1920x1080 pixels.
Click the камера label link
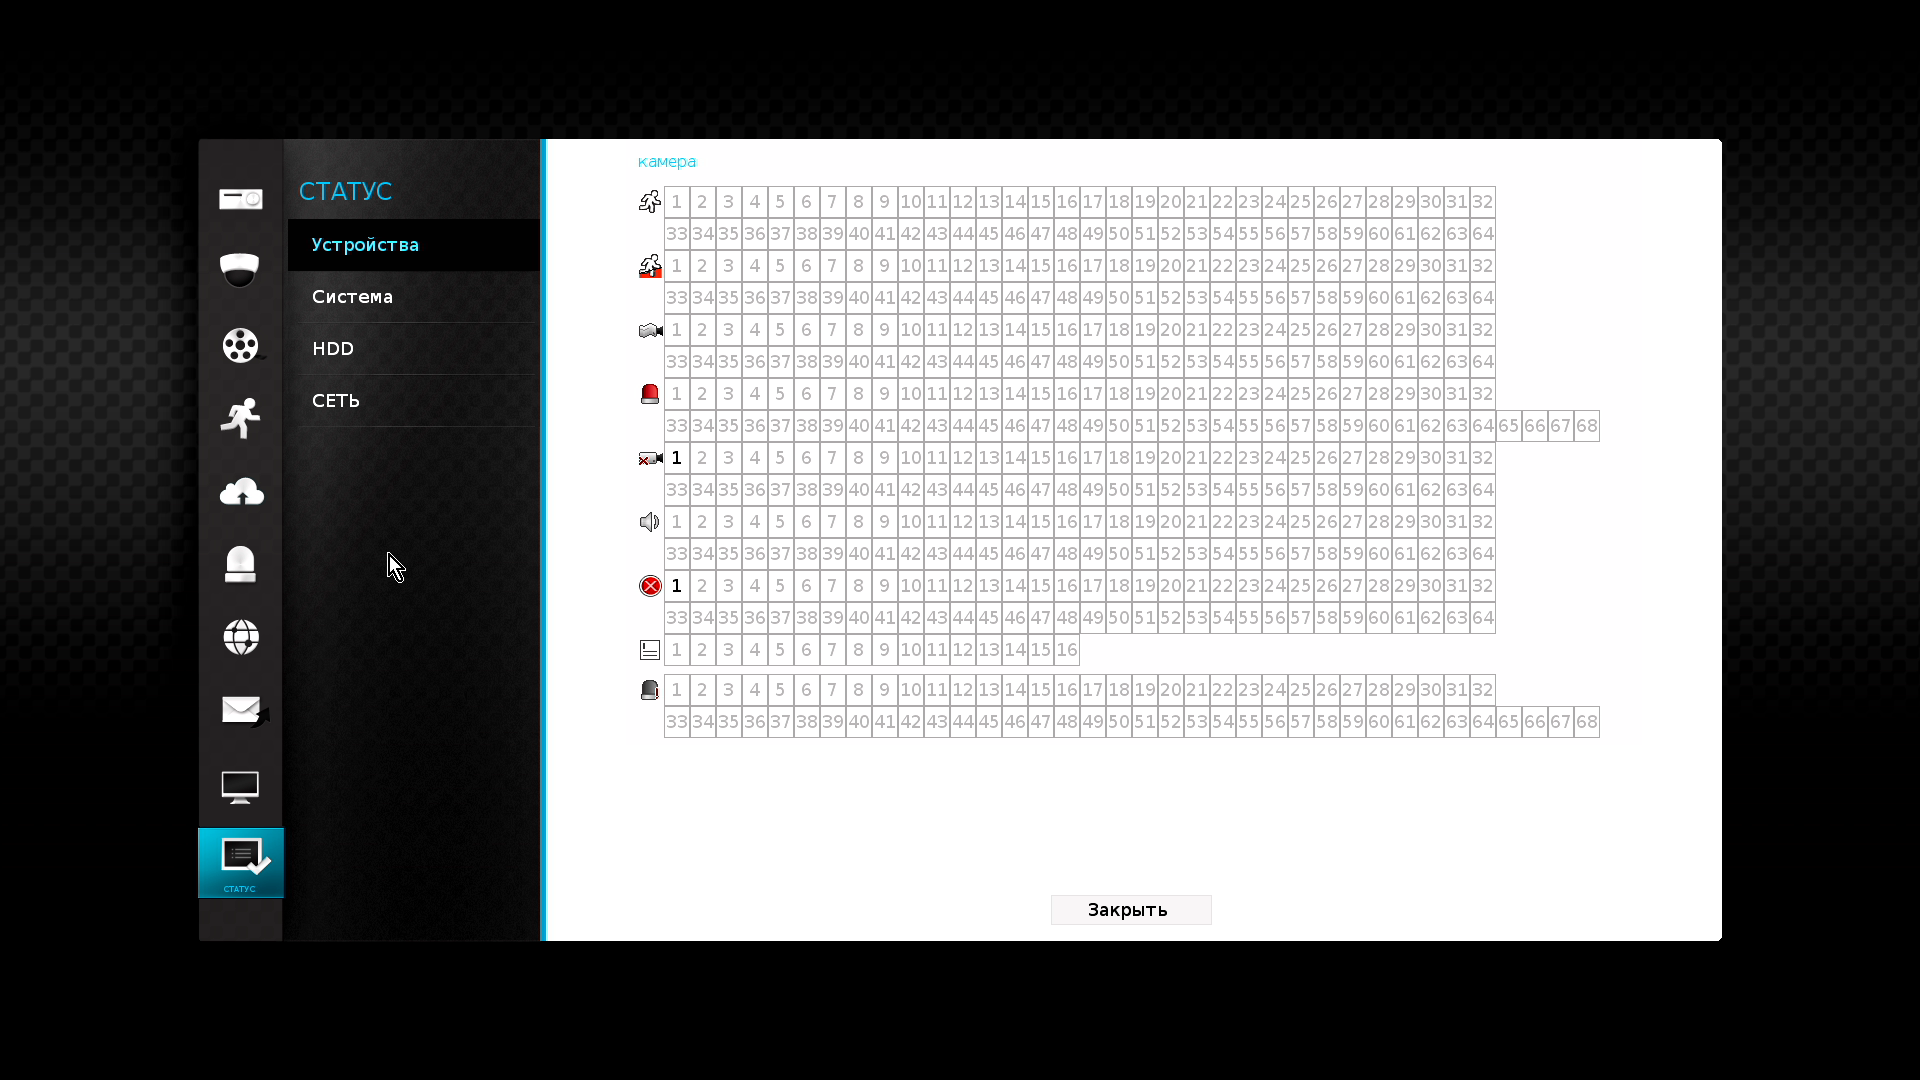pos(667,162)
